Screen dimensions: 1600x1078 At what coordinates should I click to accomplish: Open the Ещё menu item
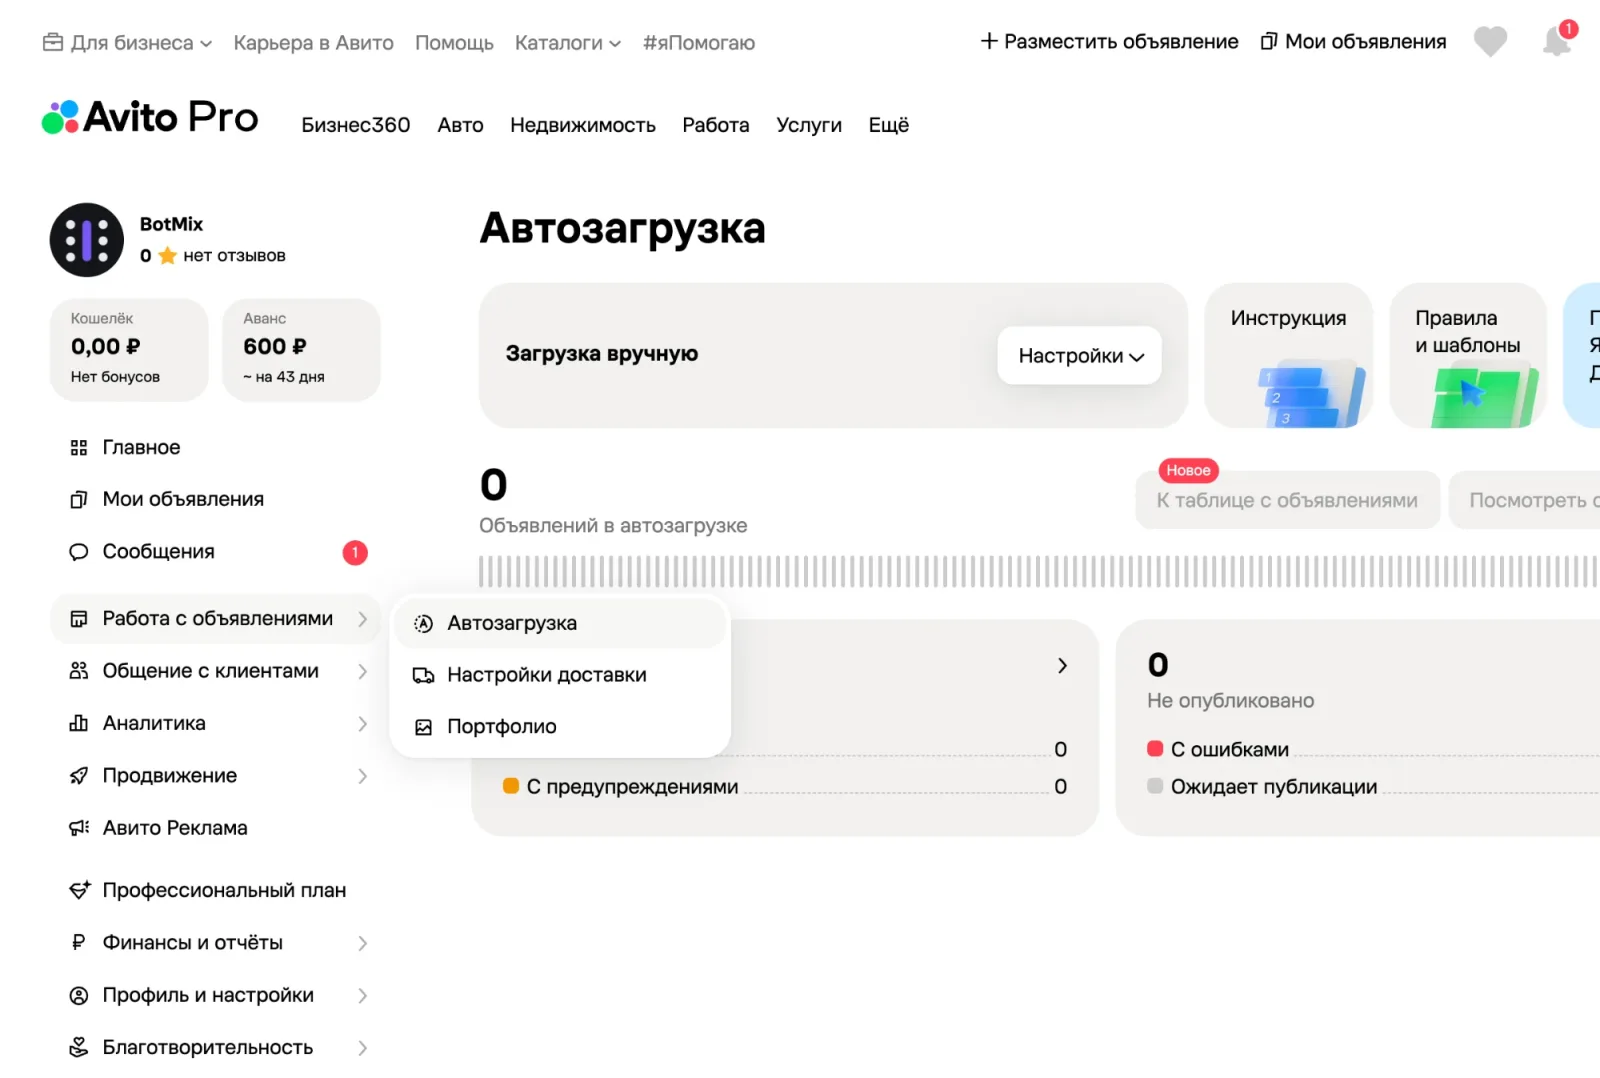tap(888, 125)
